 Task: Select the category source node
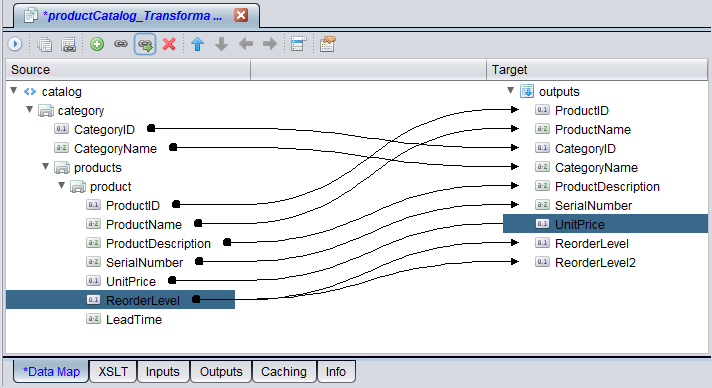tap(81, 111)
